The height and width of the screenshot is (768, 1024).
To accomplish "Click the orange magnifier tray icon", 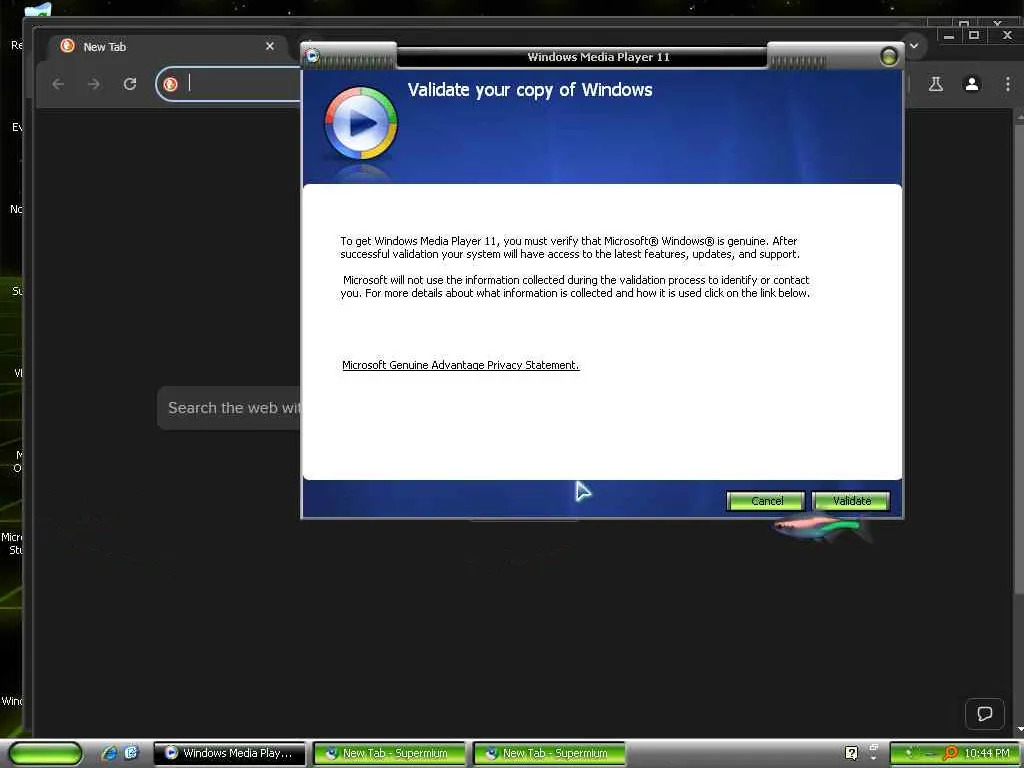I will tap(950, 753).
